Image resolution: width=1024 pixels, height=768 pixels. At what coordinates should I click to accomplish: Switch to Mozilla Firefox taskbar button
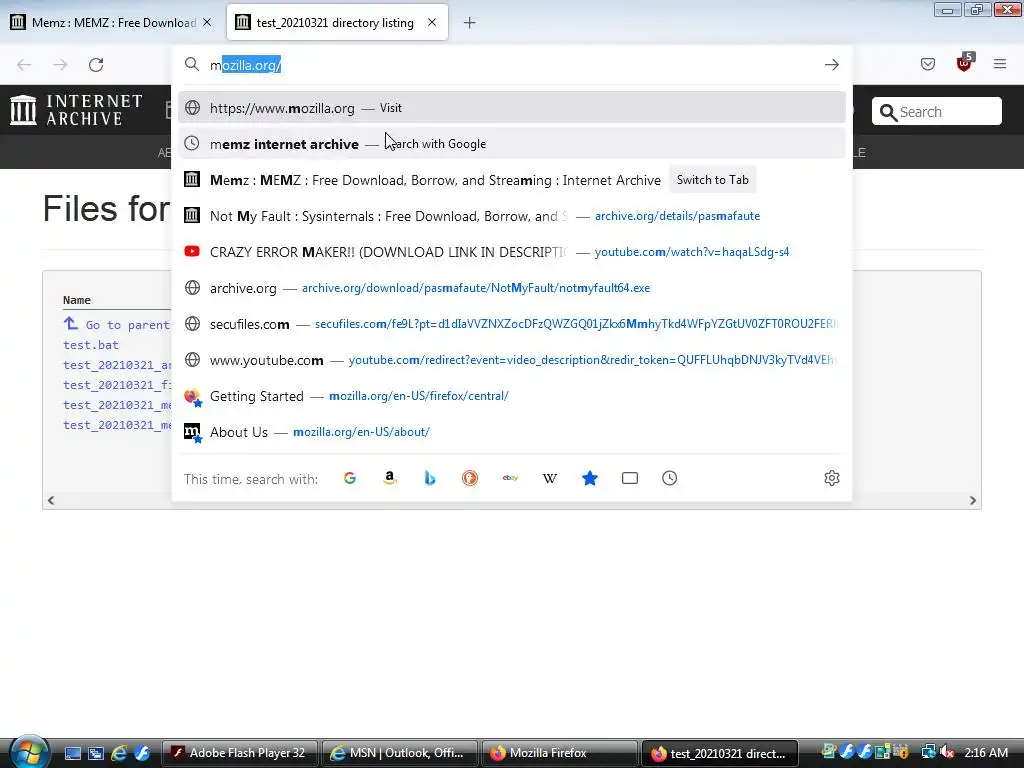coord(559,753)
